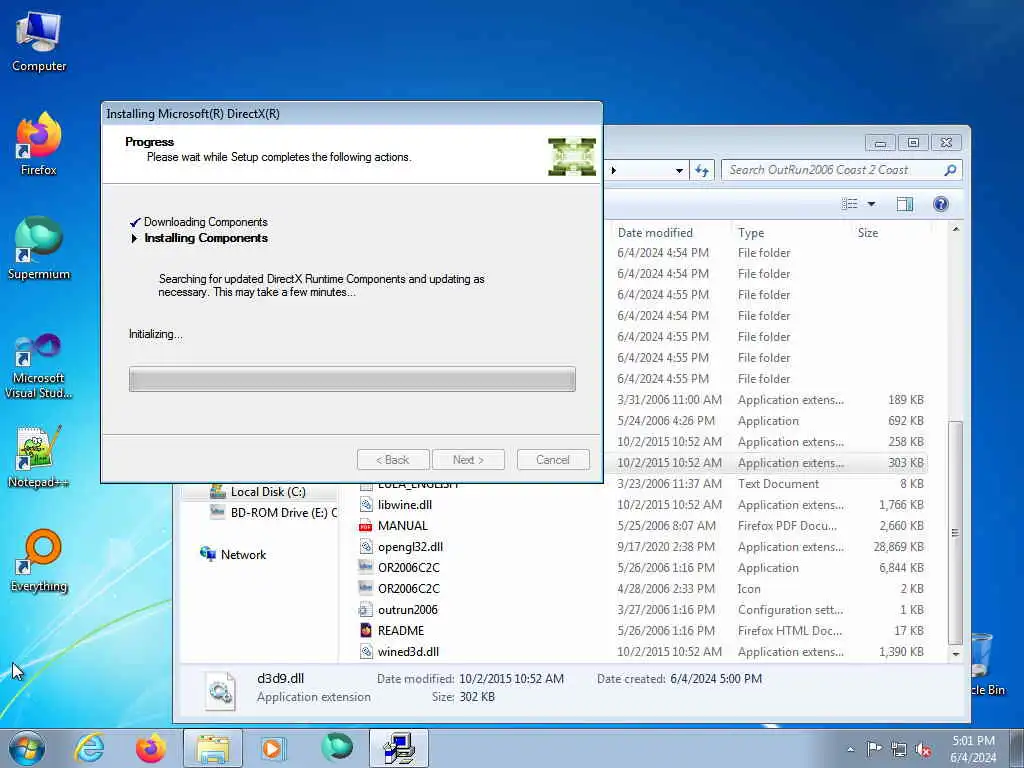Click the d3d9.dll details pane thumbnail
This screenshot has height=768, width=1024.
[220, 691]
